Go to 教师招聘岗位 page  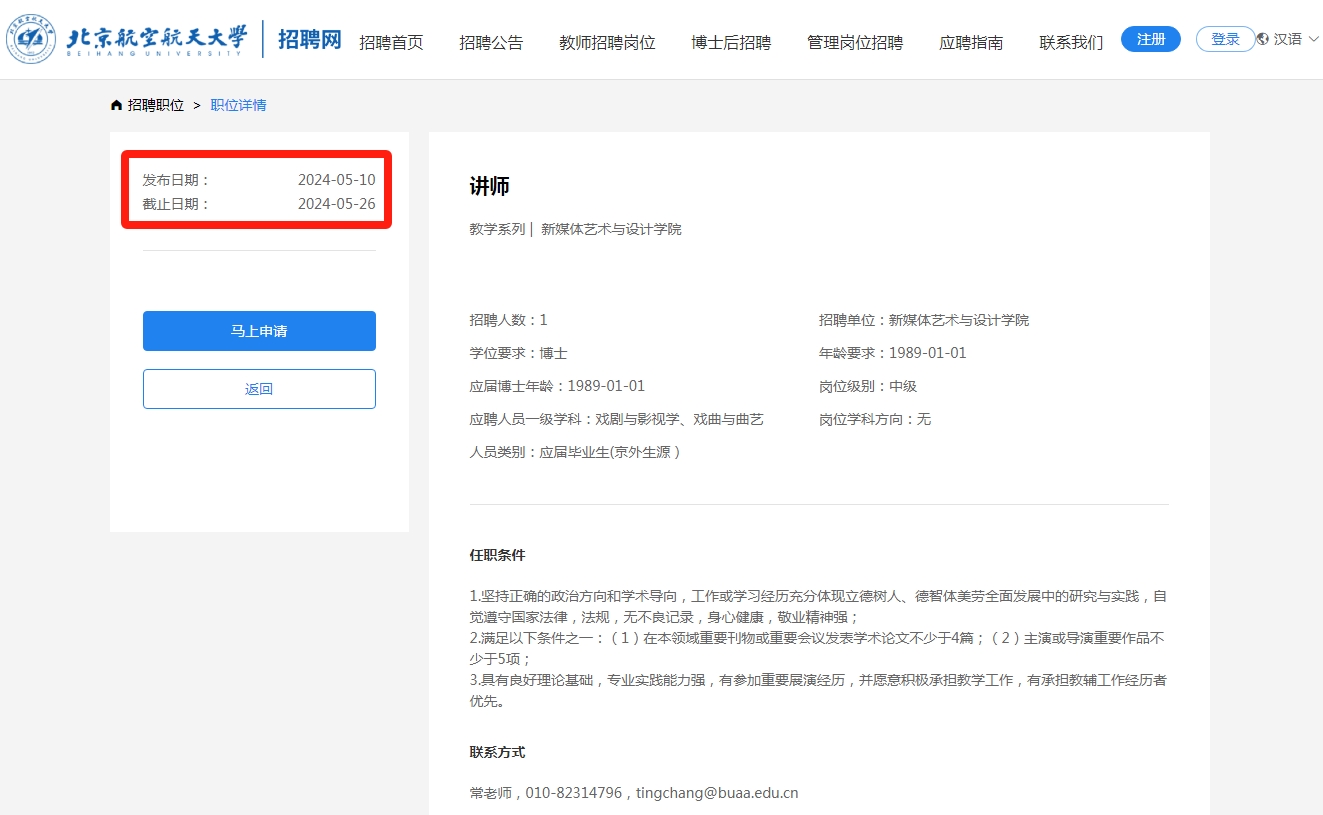click(x=607, y=42)
